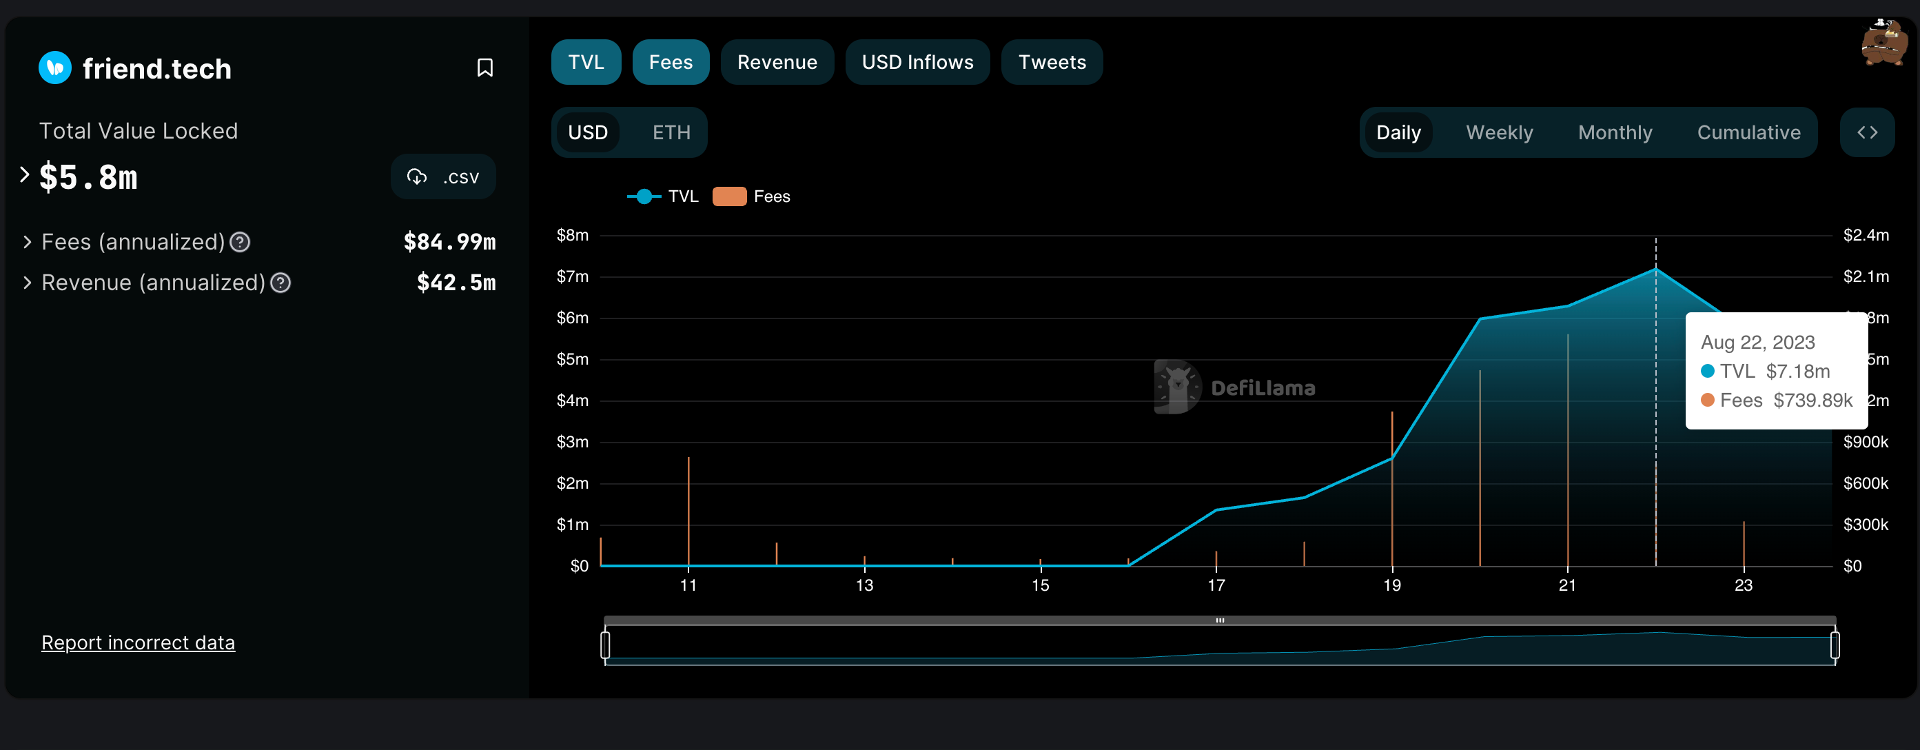
Task: Select the Monthly interval tab
Action: [x=1615, y=132]
